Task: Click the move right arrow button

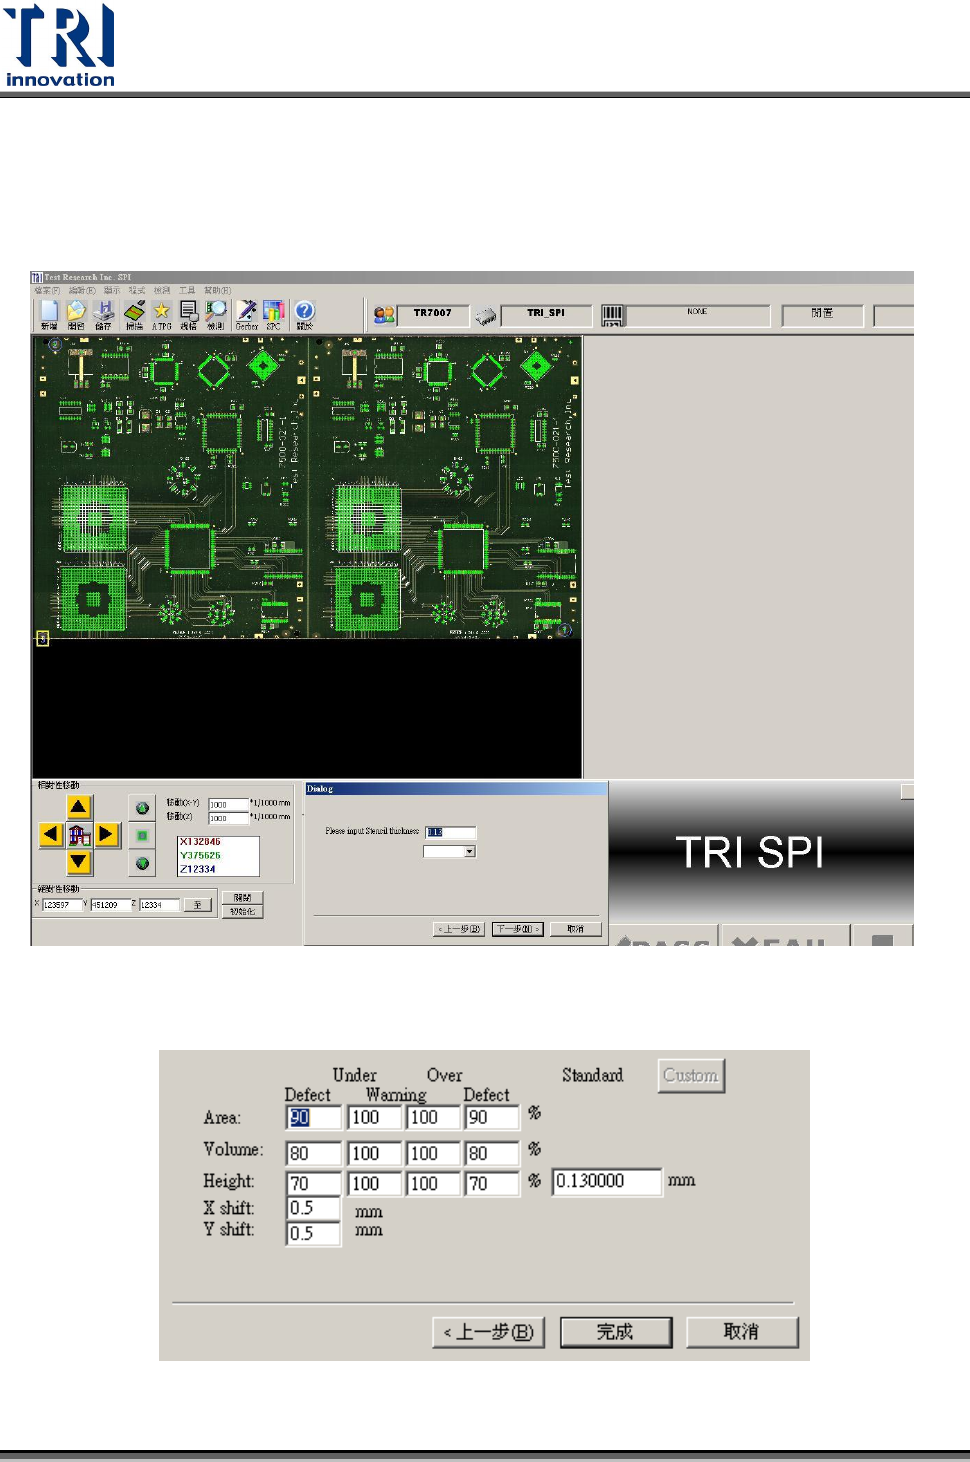Action: pos(107,834)
